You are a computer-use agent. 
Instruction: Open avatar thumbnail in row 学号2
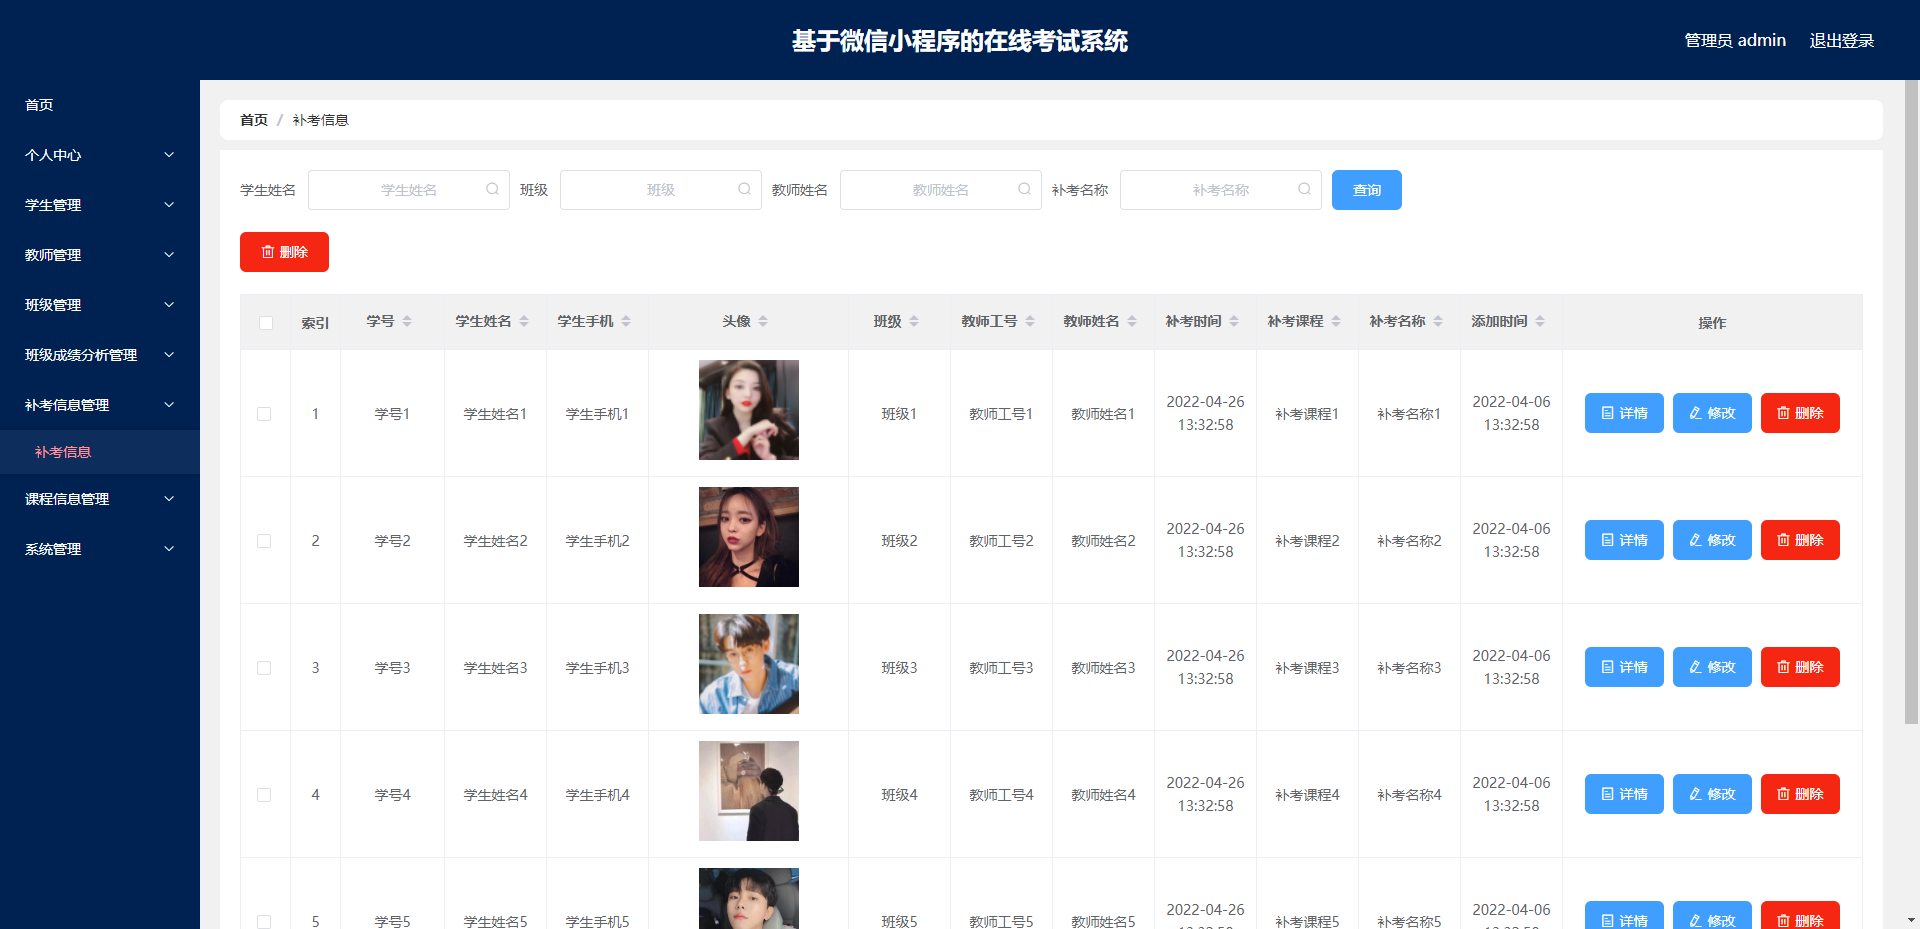749,537
